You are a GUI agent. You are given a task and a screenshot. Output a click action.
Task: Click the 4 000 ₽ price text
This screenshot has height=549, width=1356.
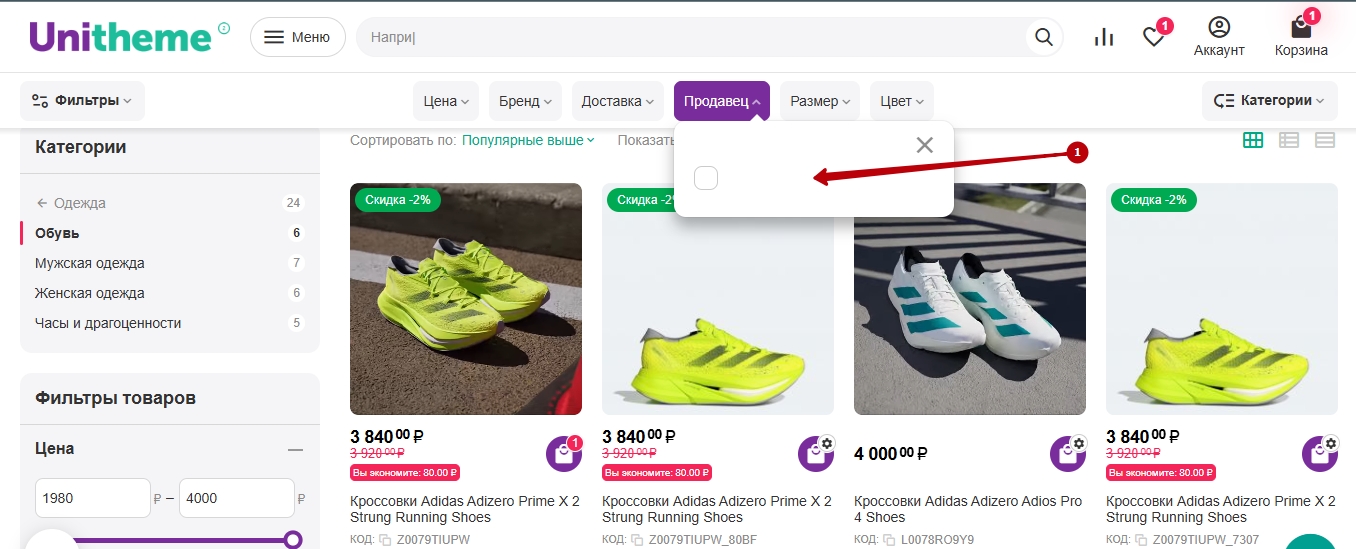(891, 453)
